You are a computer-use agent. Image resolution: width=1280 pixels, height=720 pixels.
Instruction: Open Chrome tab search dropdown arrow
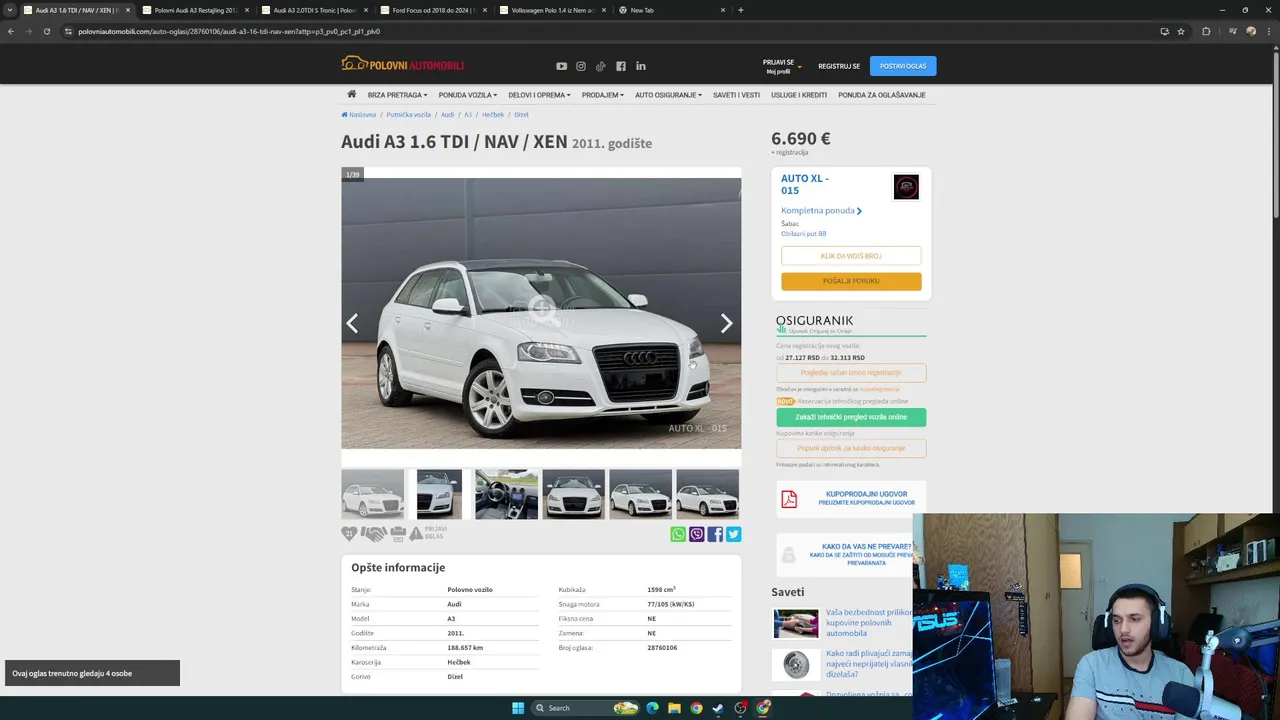10,10
